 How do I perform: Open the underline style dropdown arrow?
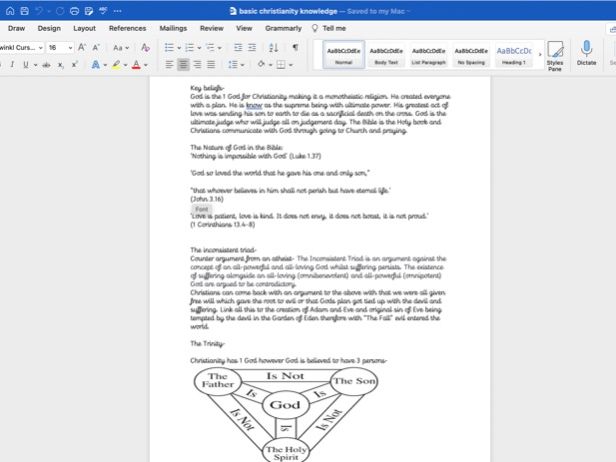click(x=35, y=65)
